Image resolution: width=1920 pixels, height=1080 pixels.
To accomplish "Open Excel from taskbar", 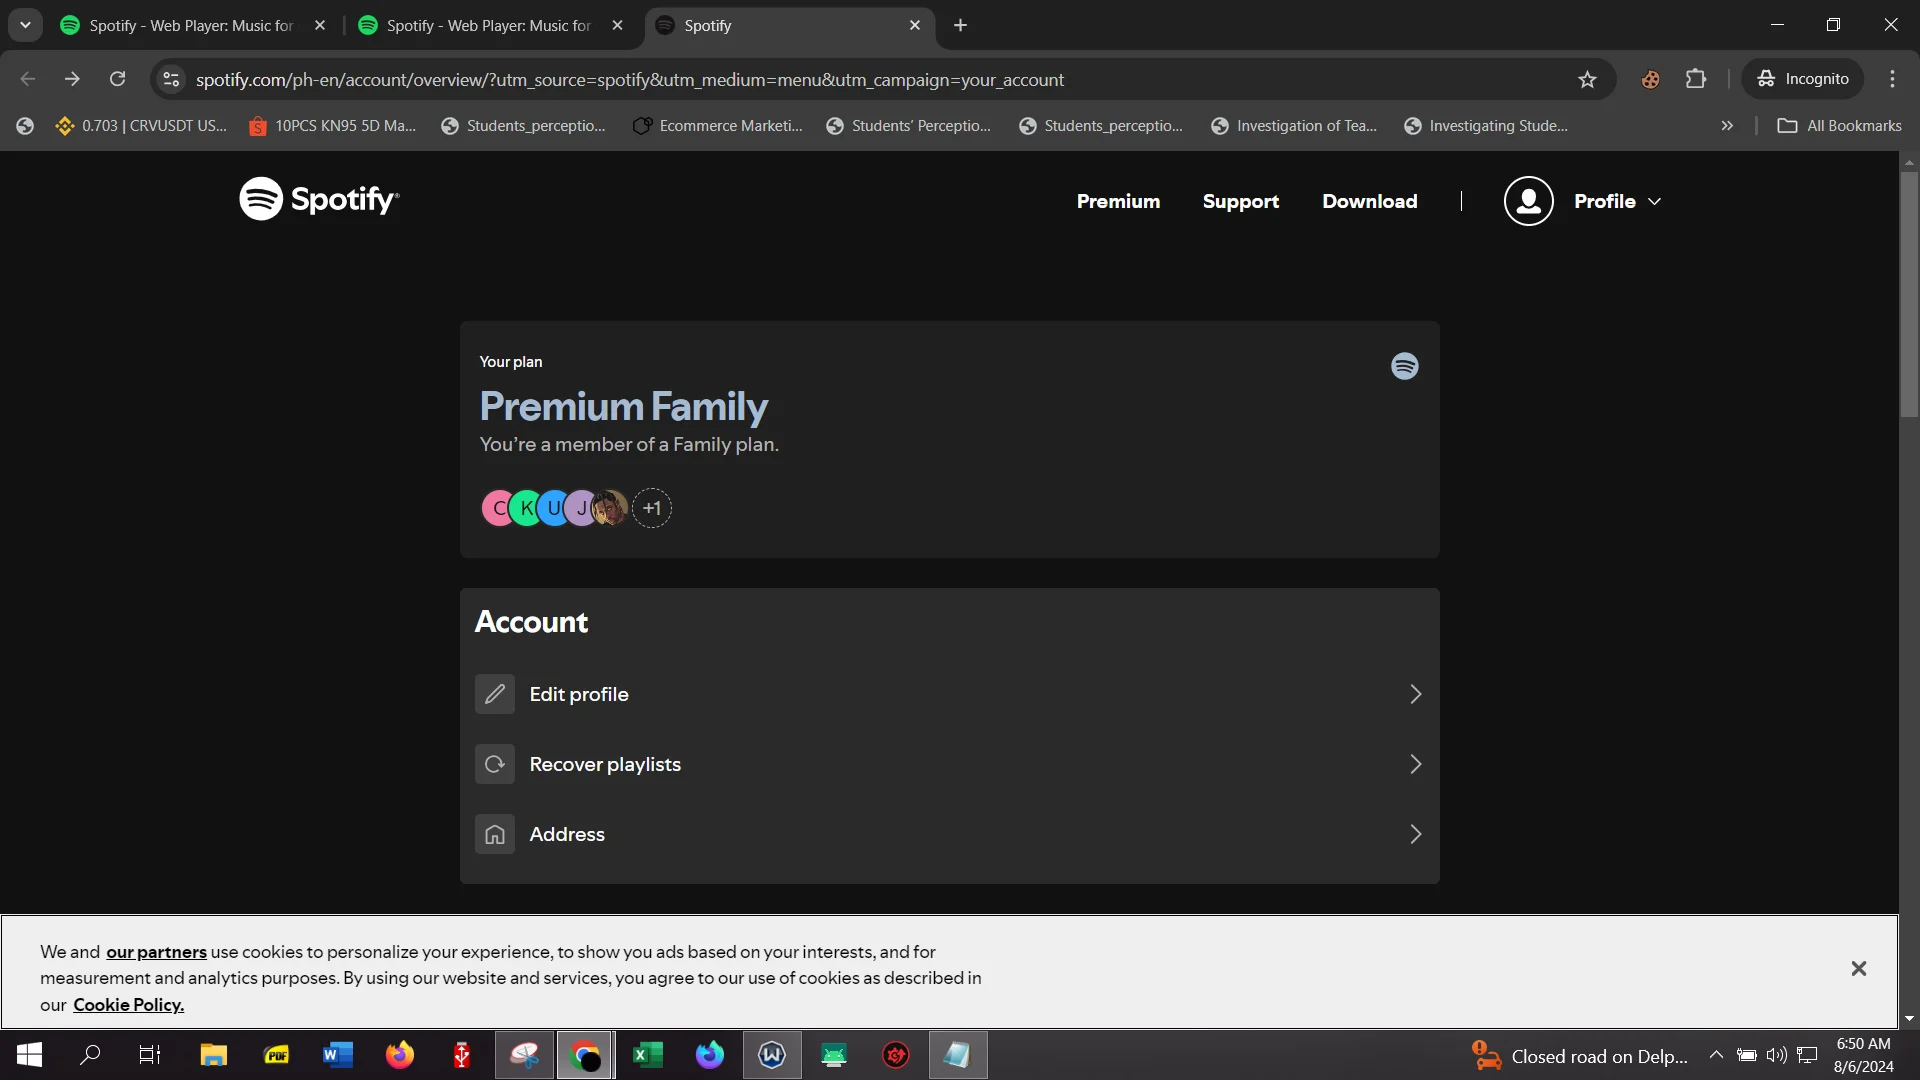I will tap(648, 1055).
